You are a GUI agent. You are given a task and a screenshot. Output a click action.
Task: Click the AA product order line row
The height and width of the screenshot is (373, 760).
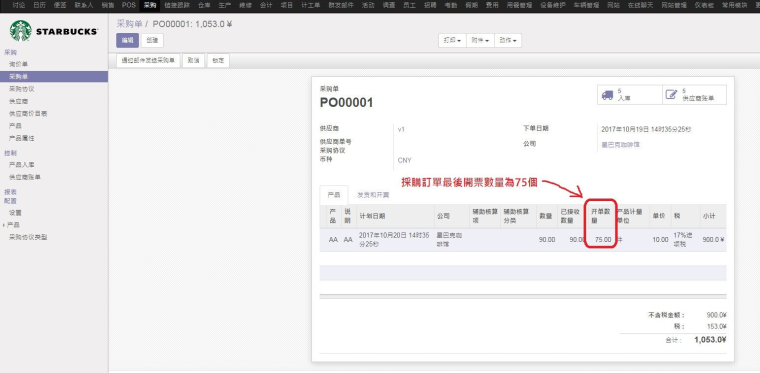(x=522, y=240)
